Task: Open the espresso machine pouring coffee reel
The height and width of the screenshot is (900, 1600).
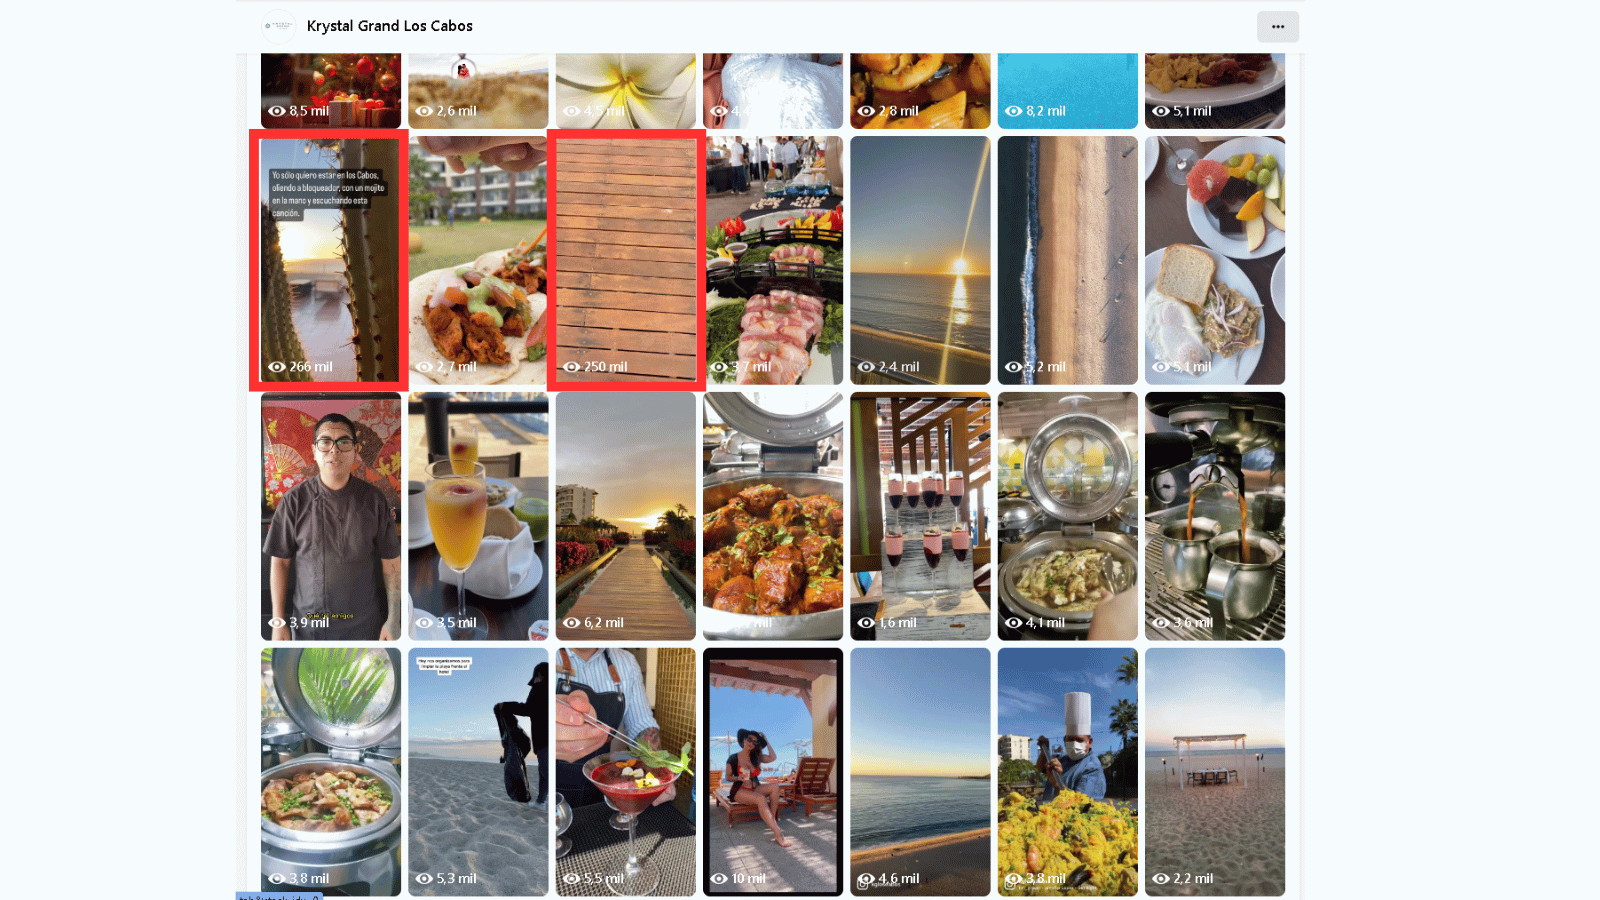Action: point(1215,516)
